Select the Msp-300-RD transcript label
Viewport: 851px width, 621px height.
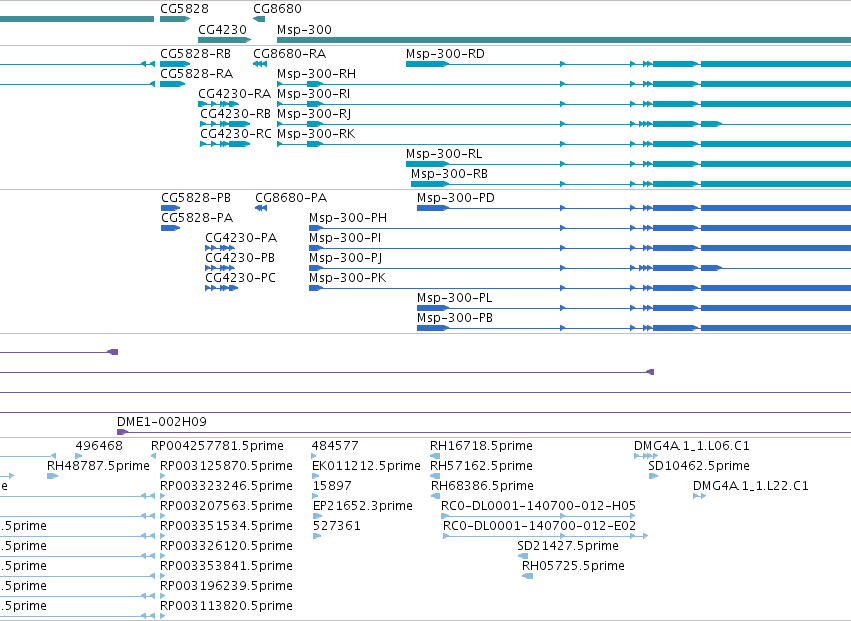pyautogui.click(x=445, y=54)
